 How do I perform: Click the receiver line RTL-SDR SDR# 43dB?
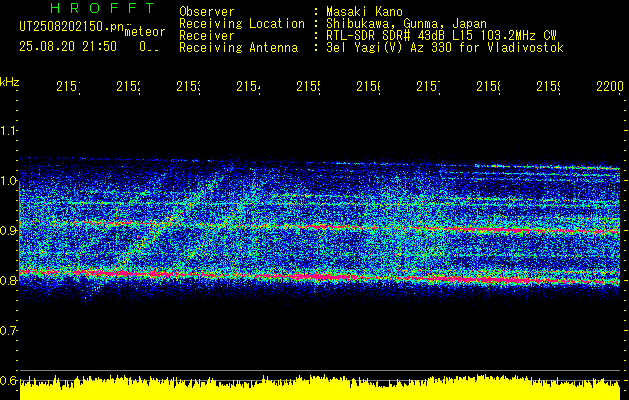442,36
